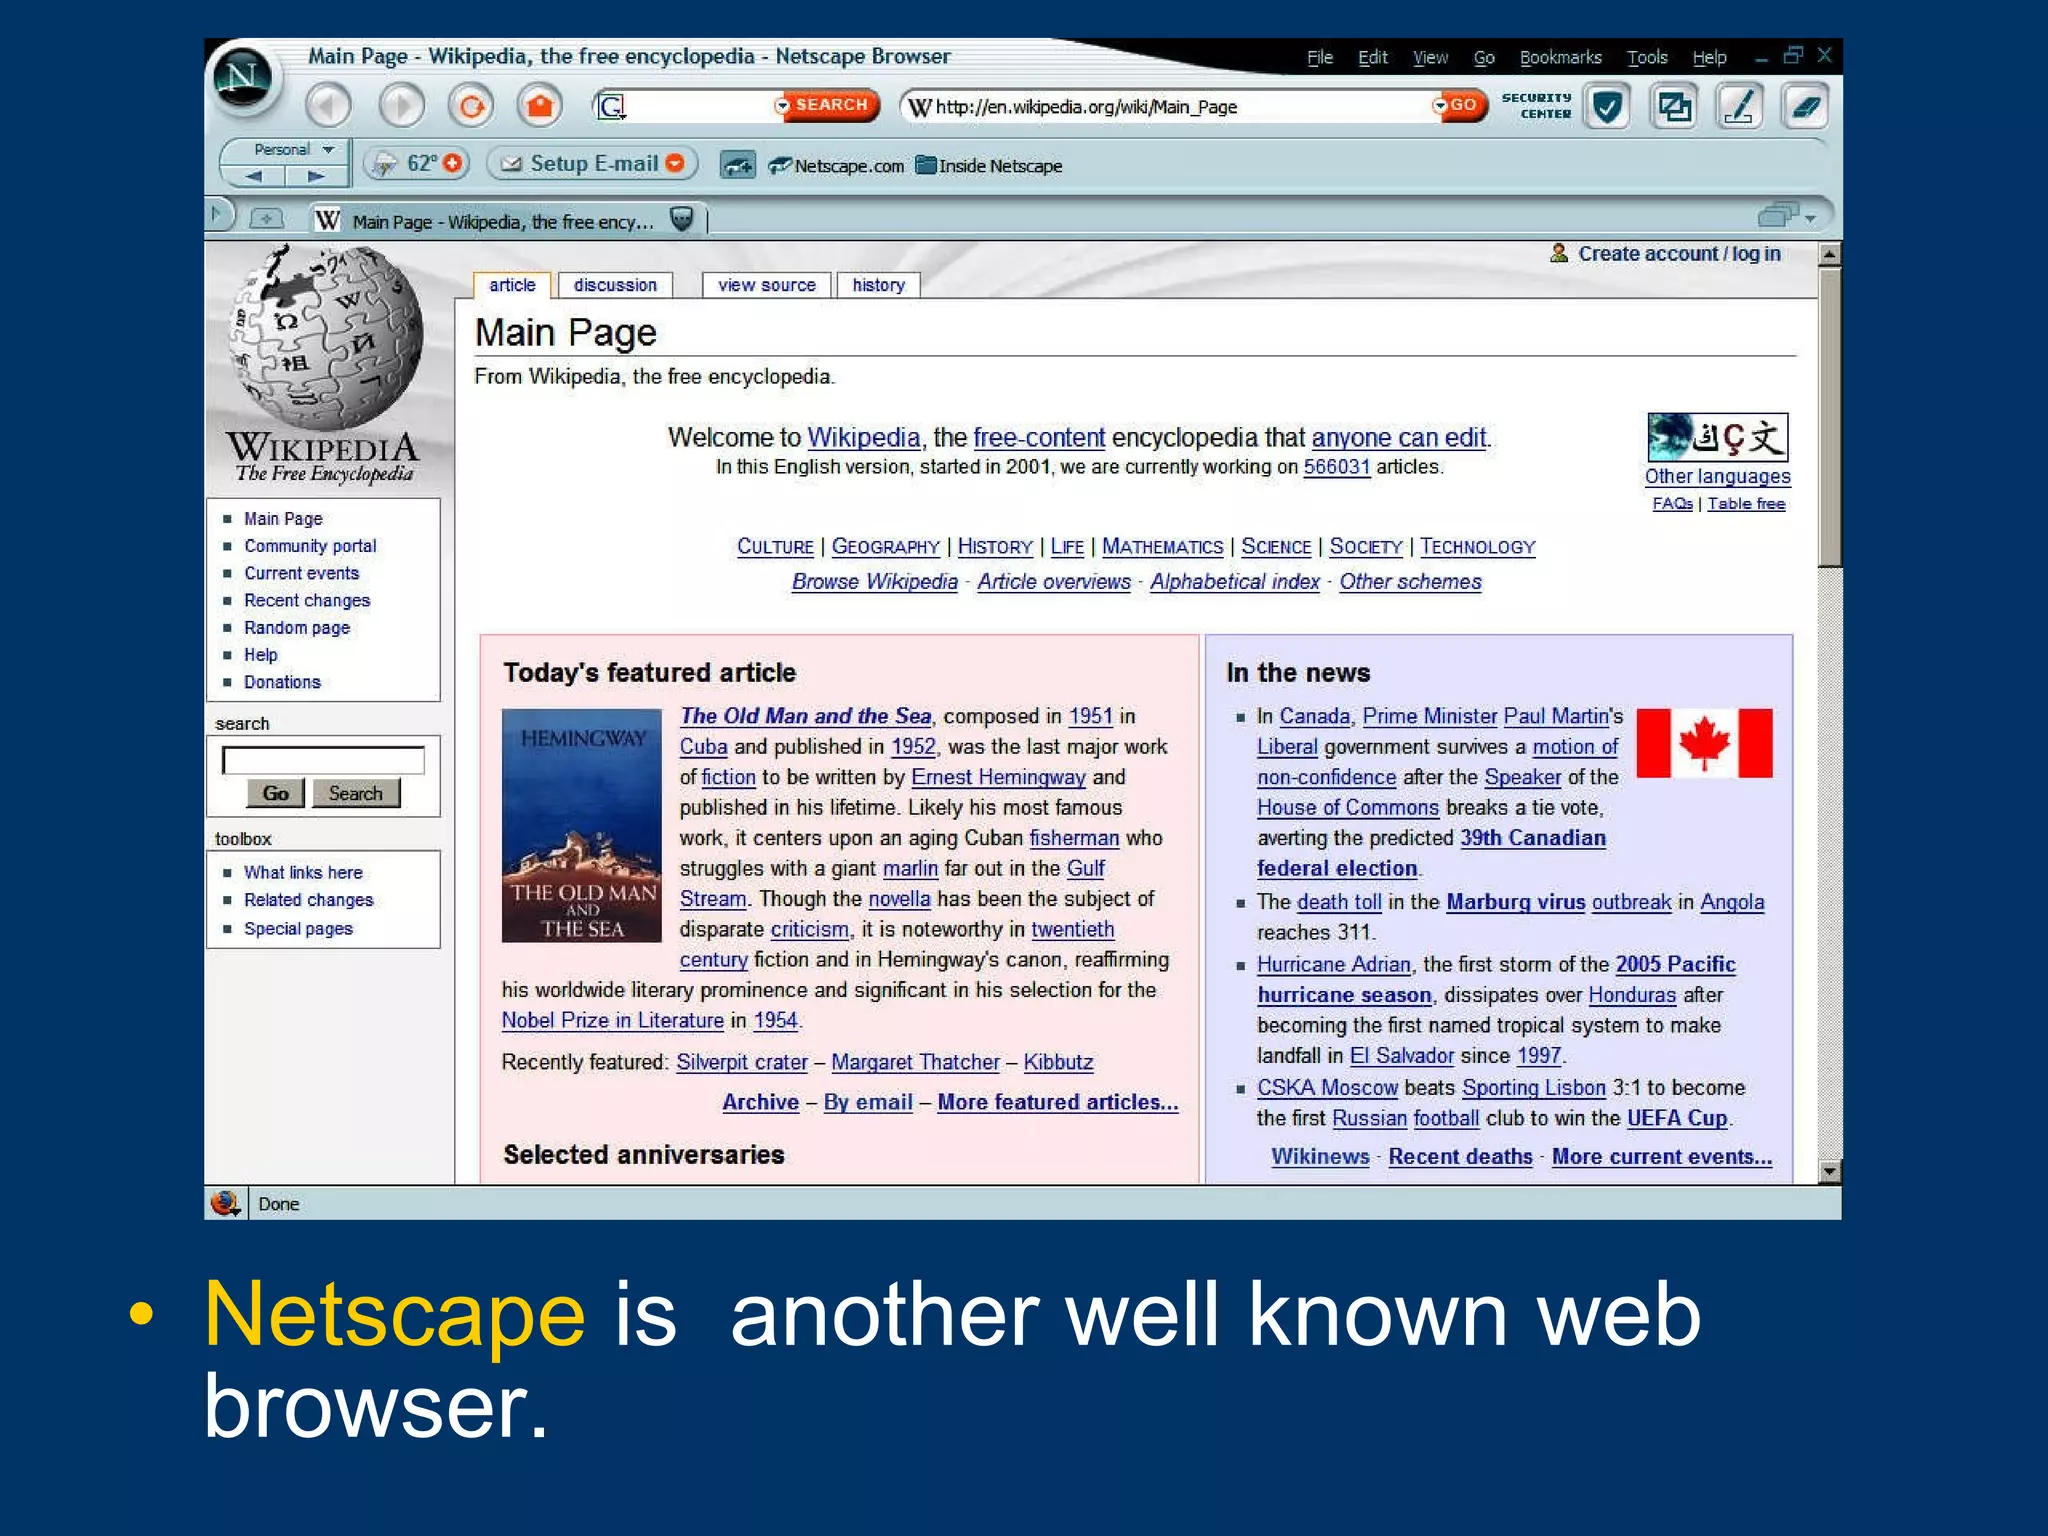
Task: Click the 566031 articles count link
Action: click(1336, 467)
